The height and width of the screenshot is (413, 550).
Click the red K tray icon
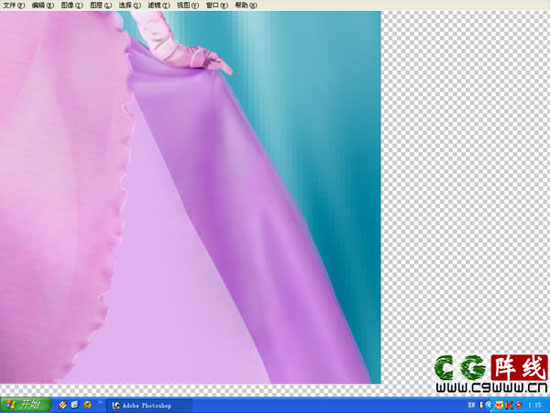point(509,405)
